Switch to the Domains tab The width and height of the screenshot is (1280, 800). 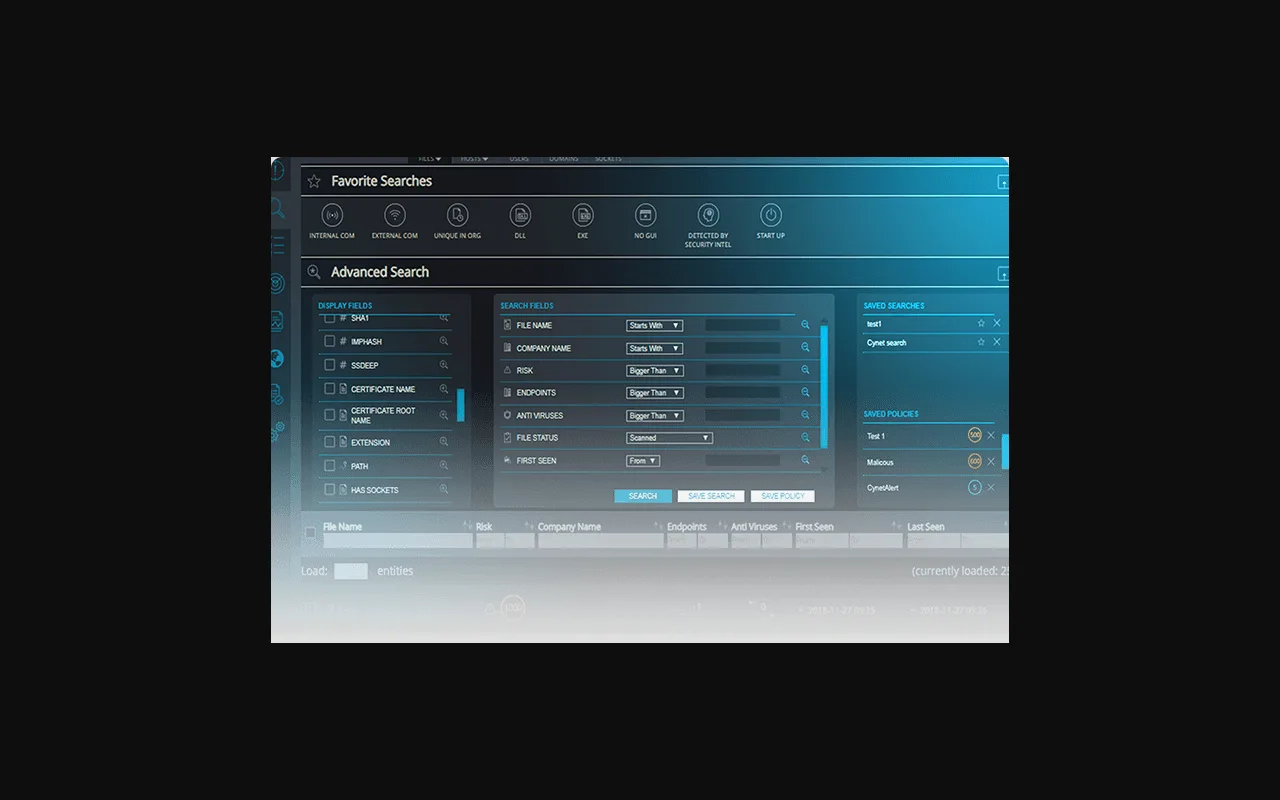(x=564, y=159)
